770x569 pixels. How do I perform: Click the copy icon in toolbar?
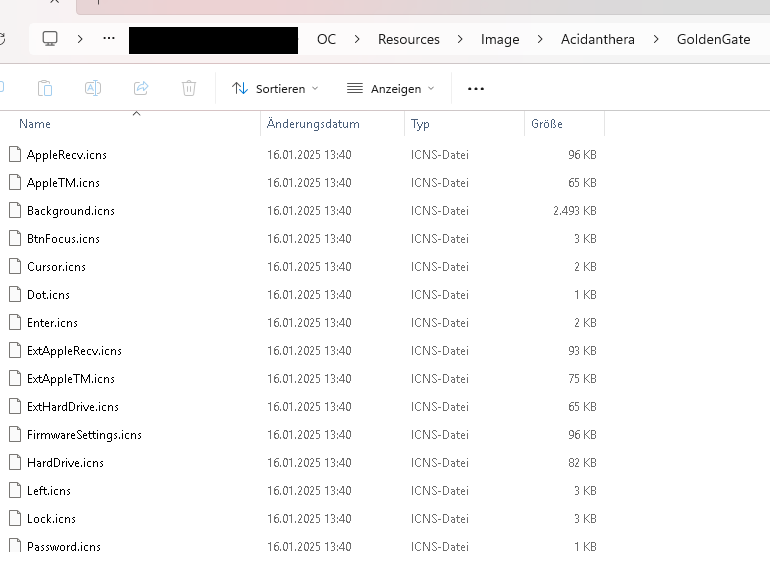pyautogui.click(x=45, y=88)
